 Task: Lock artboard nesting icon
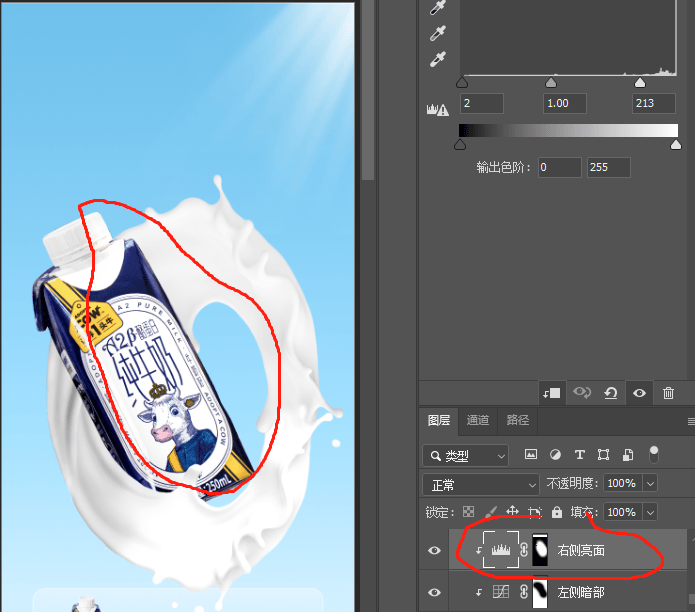click(535, 512)
